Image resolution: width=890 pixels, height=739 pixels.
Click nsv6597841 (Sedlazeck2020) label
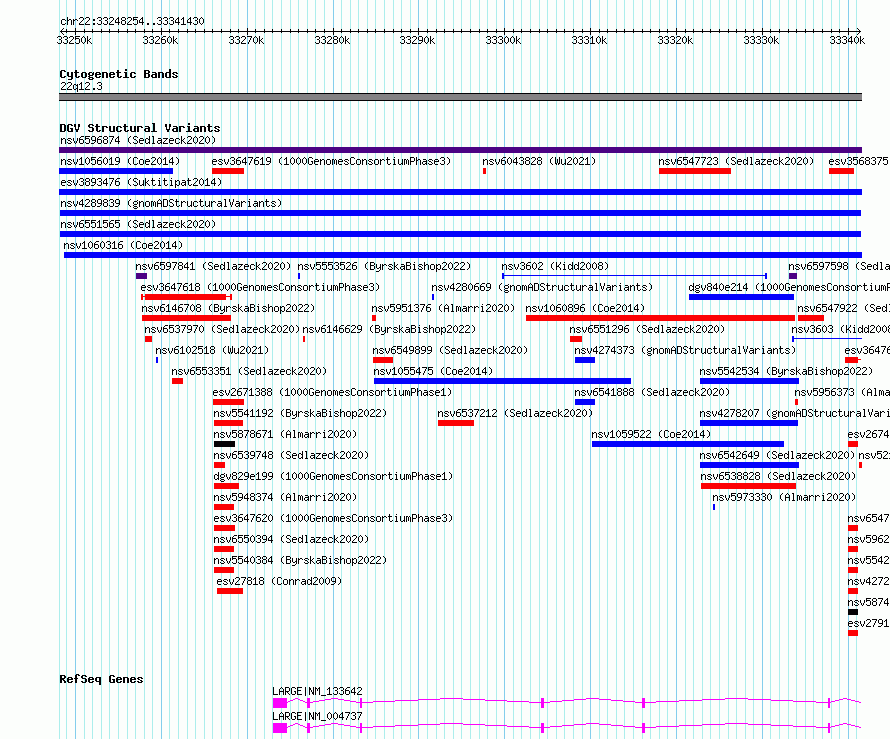[x=213, y=266]
